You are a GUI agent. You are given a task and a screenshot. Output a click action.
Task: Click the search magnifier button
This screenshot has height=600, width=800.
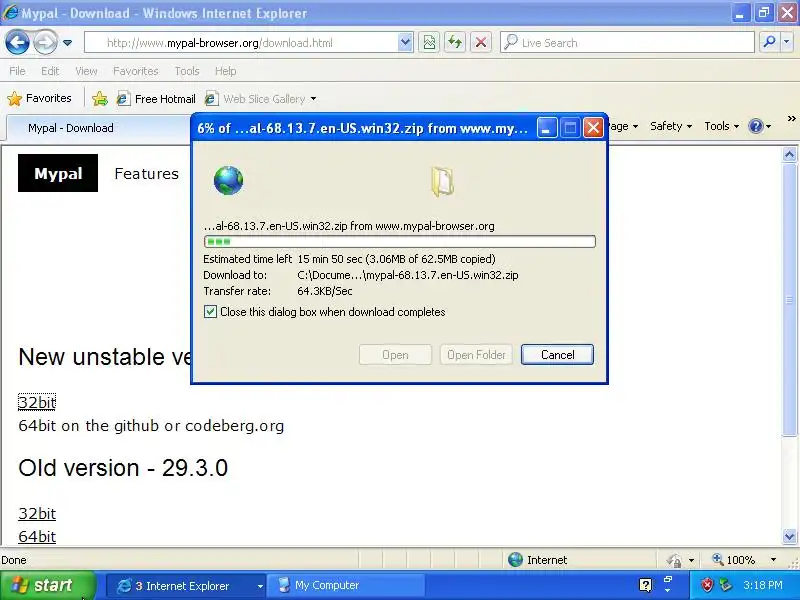point(769,43)
